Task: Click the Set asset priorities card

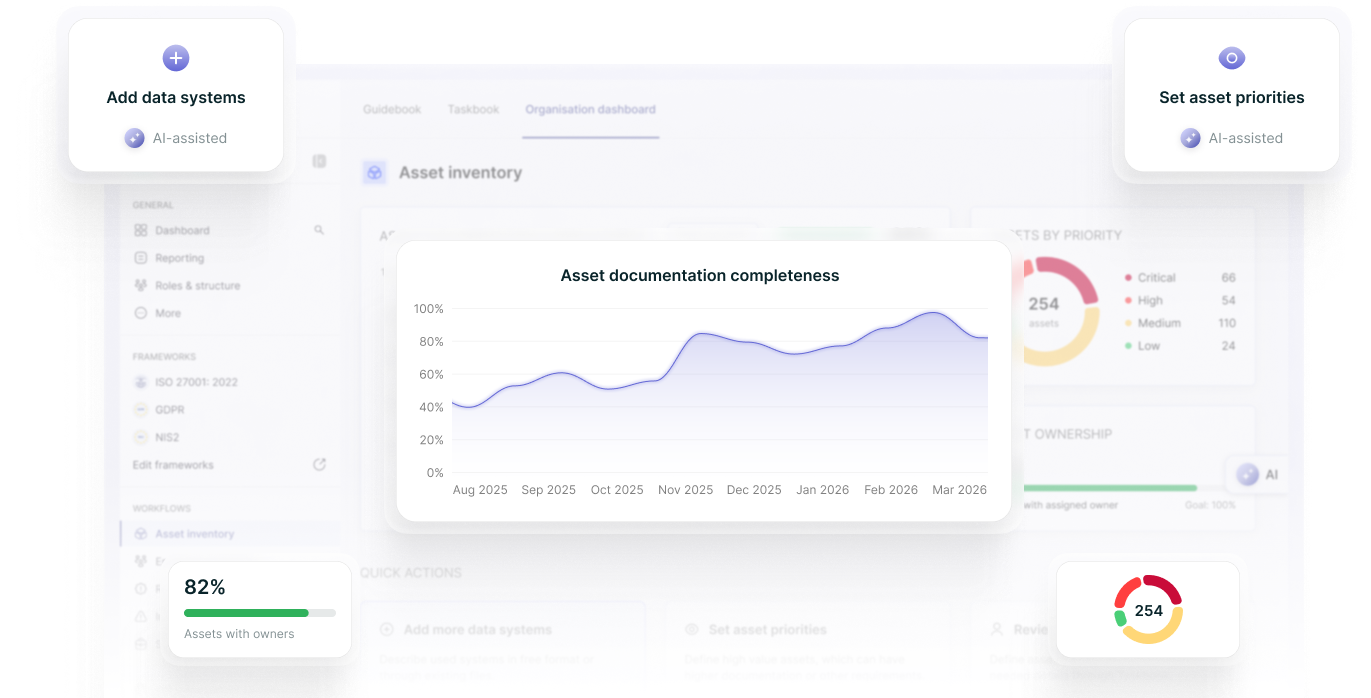Action: (1231, 95)
